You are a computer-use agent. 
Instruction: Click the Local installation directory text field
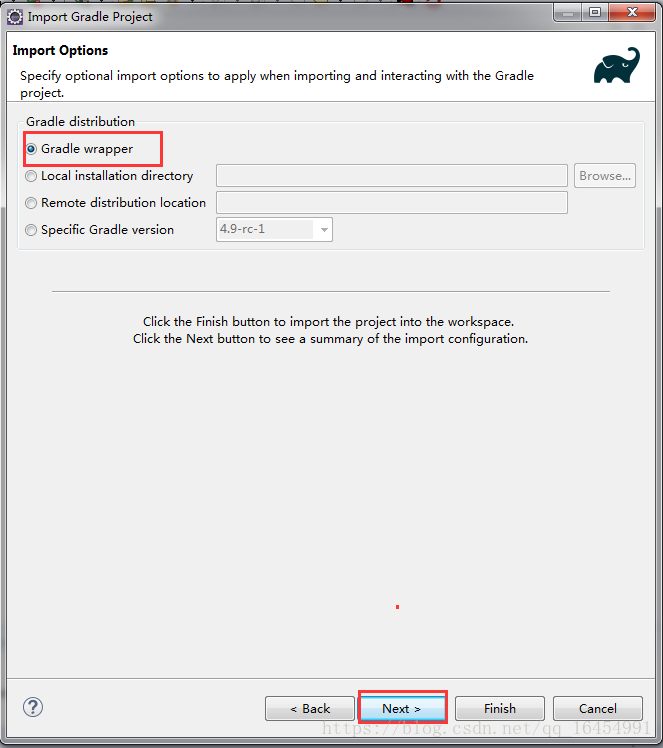tap(392, 176)
